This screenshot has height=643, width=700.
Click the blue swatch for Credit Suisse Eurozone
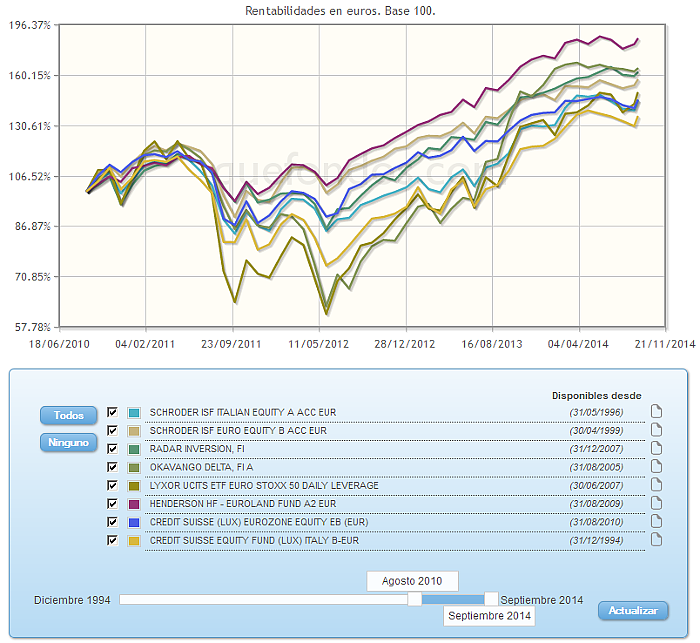coord(134,522)
